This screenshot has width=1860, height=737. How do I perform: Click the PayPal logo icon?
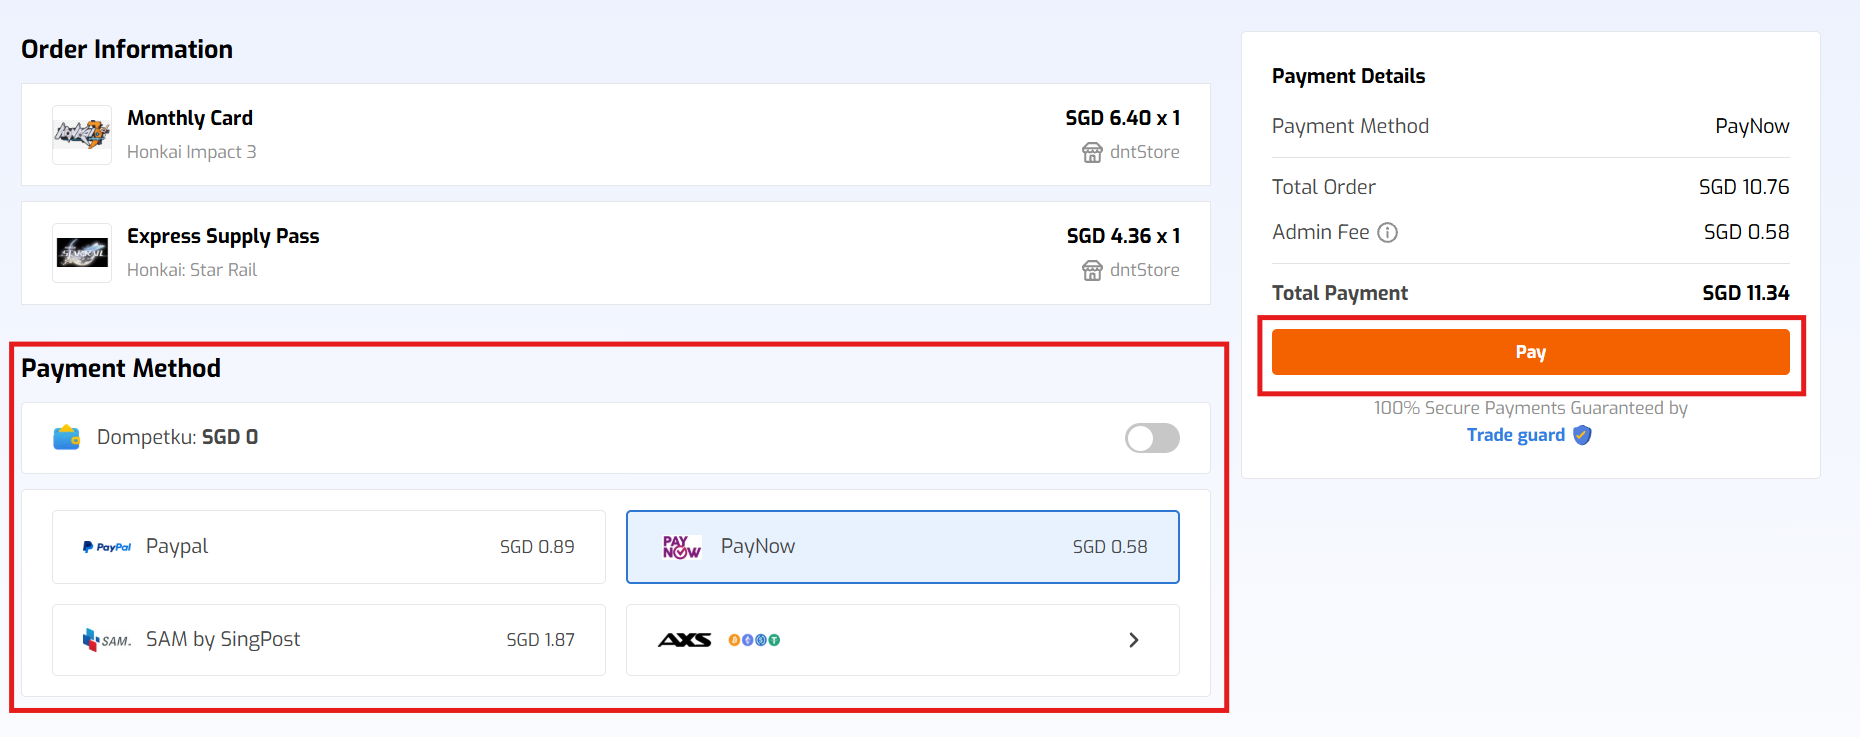pyautogui.click(x=107, y=547)
